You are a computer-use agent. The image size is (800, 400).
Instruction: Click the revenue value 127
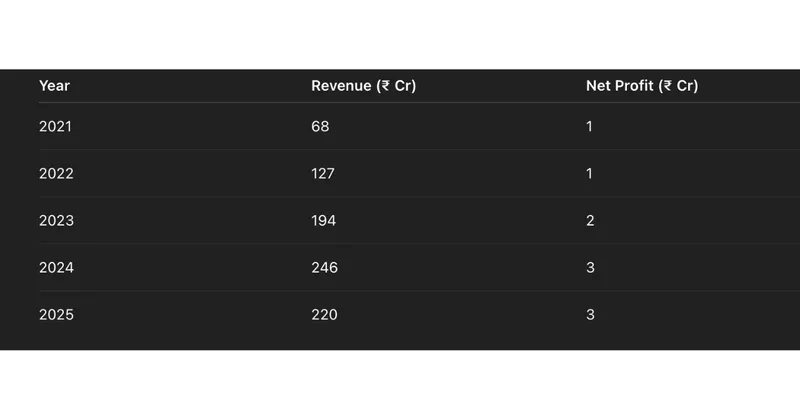[323, 173]
